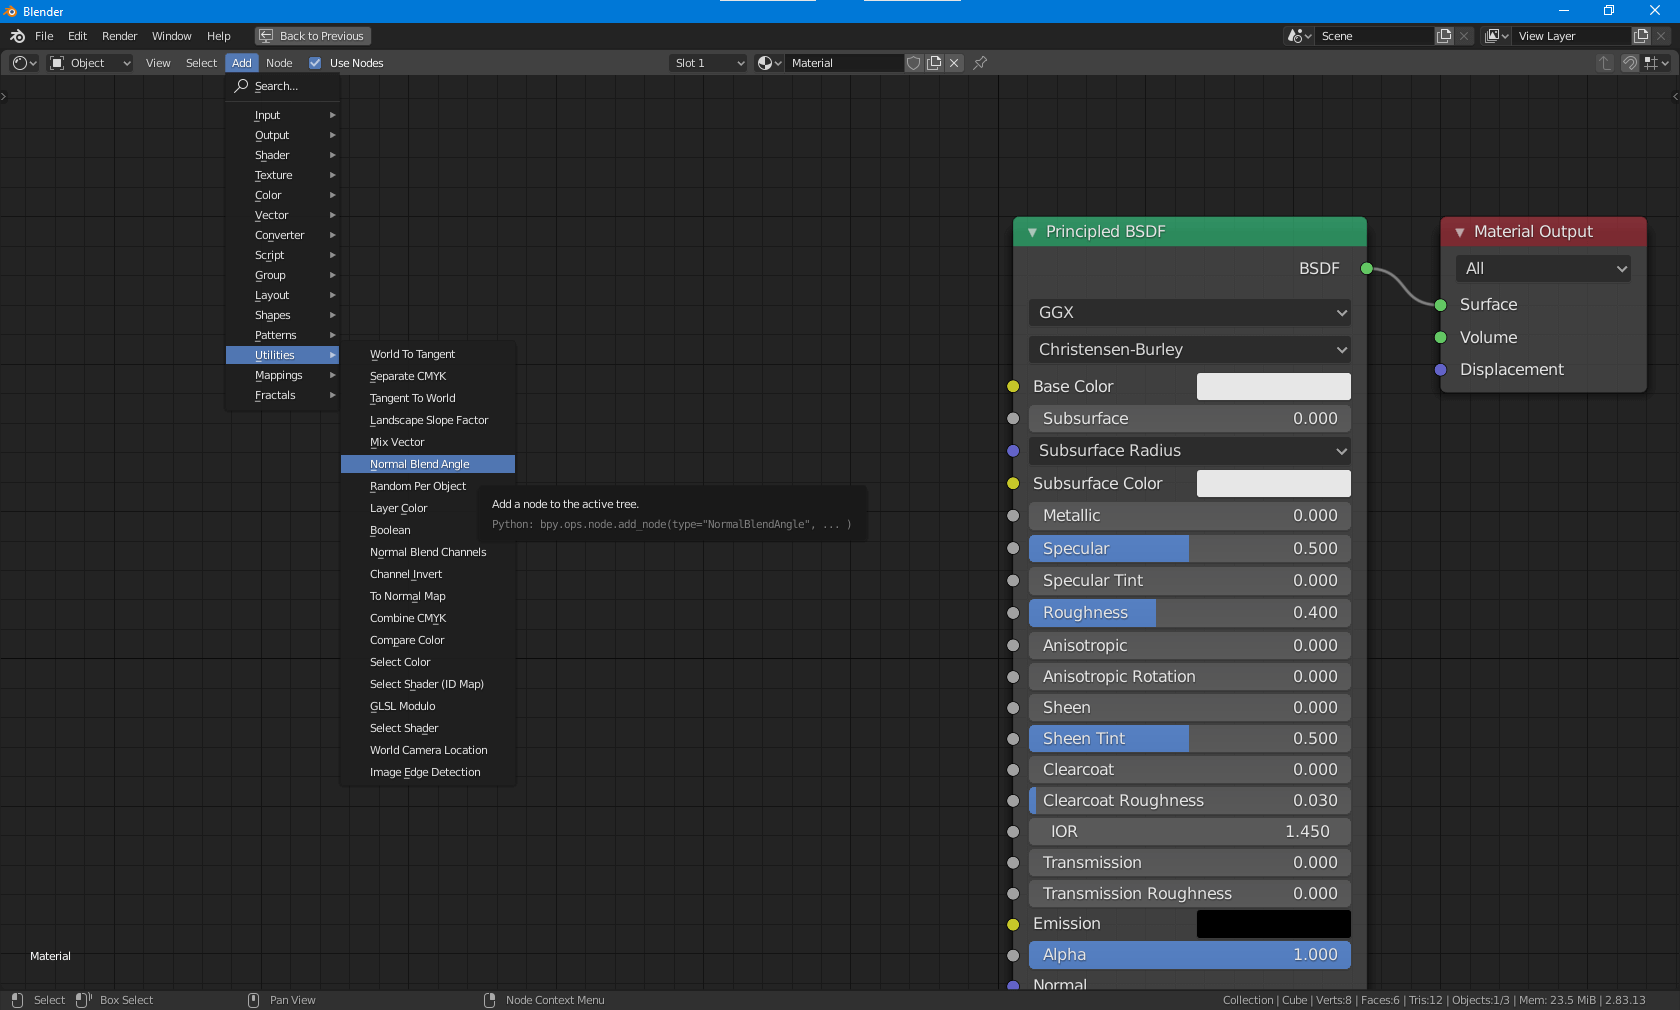This screenshot has width=1680, height=1010.
Task: Toggle the Use Nodes checkbox
Action: coord(315,63)
